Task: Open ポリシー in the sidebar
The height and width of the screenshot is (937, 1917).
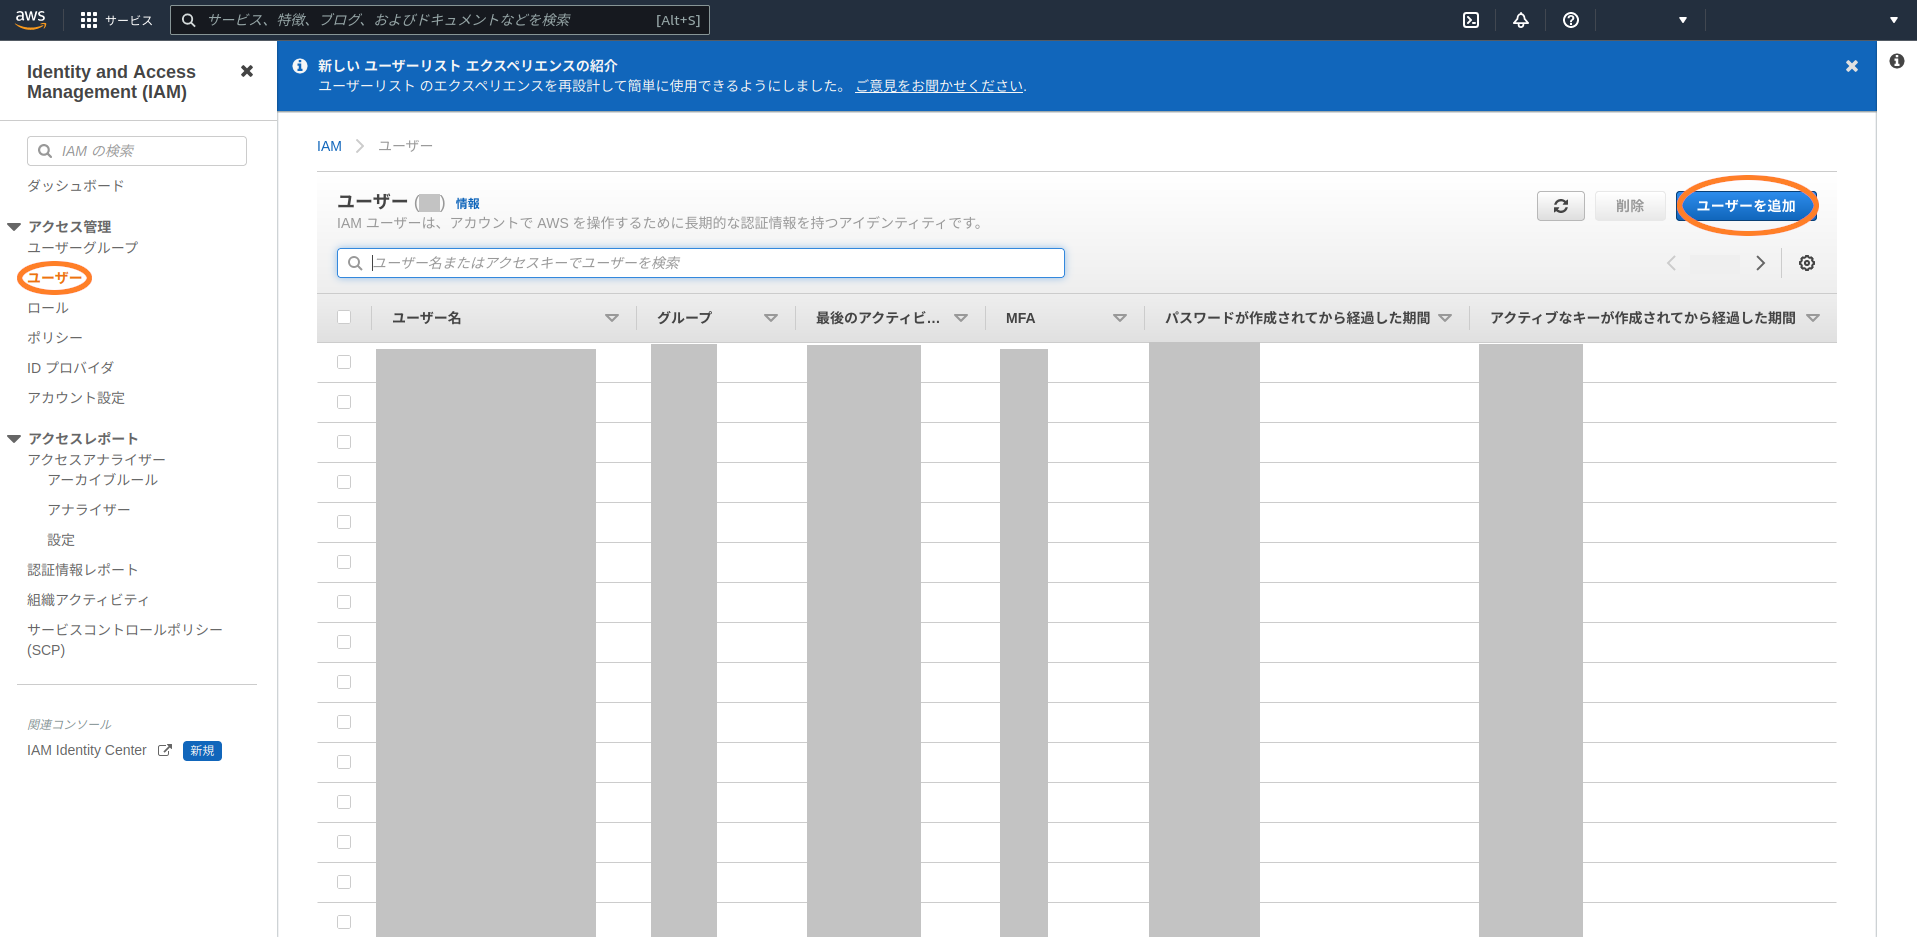Action: pos(55,338)
